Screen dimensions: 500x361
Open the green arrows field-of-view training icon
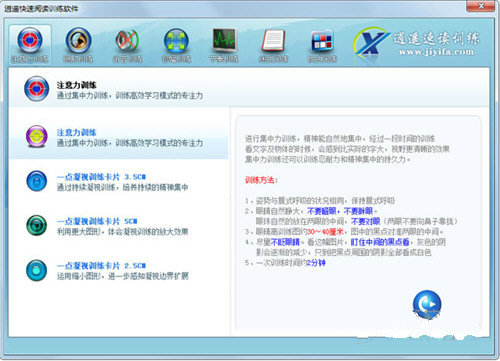click(176, 41)
